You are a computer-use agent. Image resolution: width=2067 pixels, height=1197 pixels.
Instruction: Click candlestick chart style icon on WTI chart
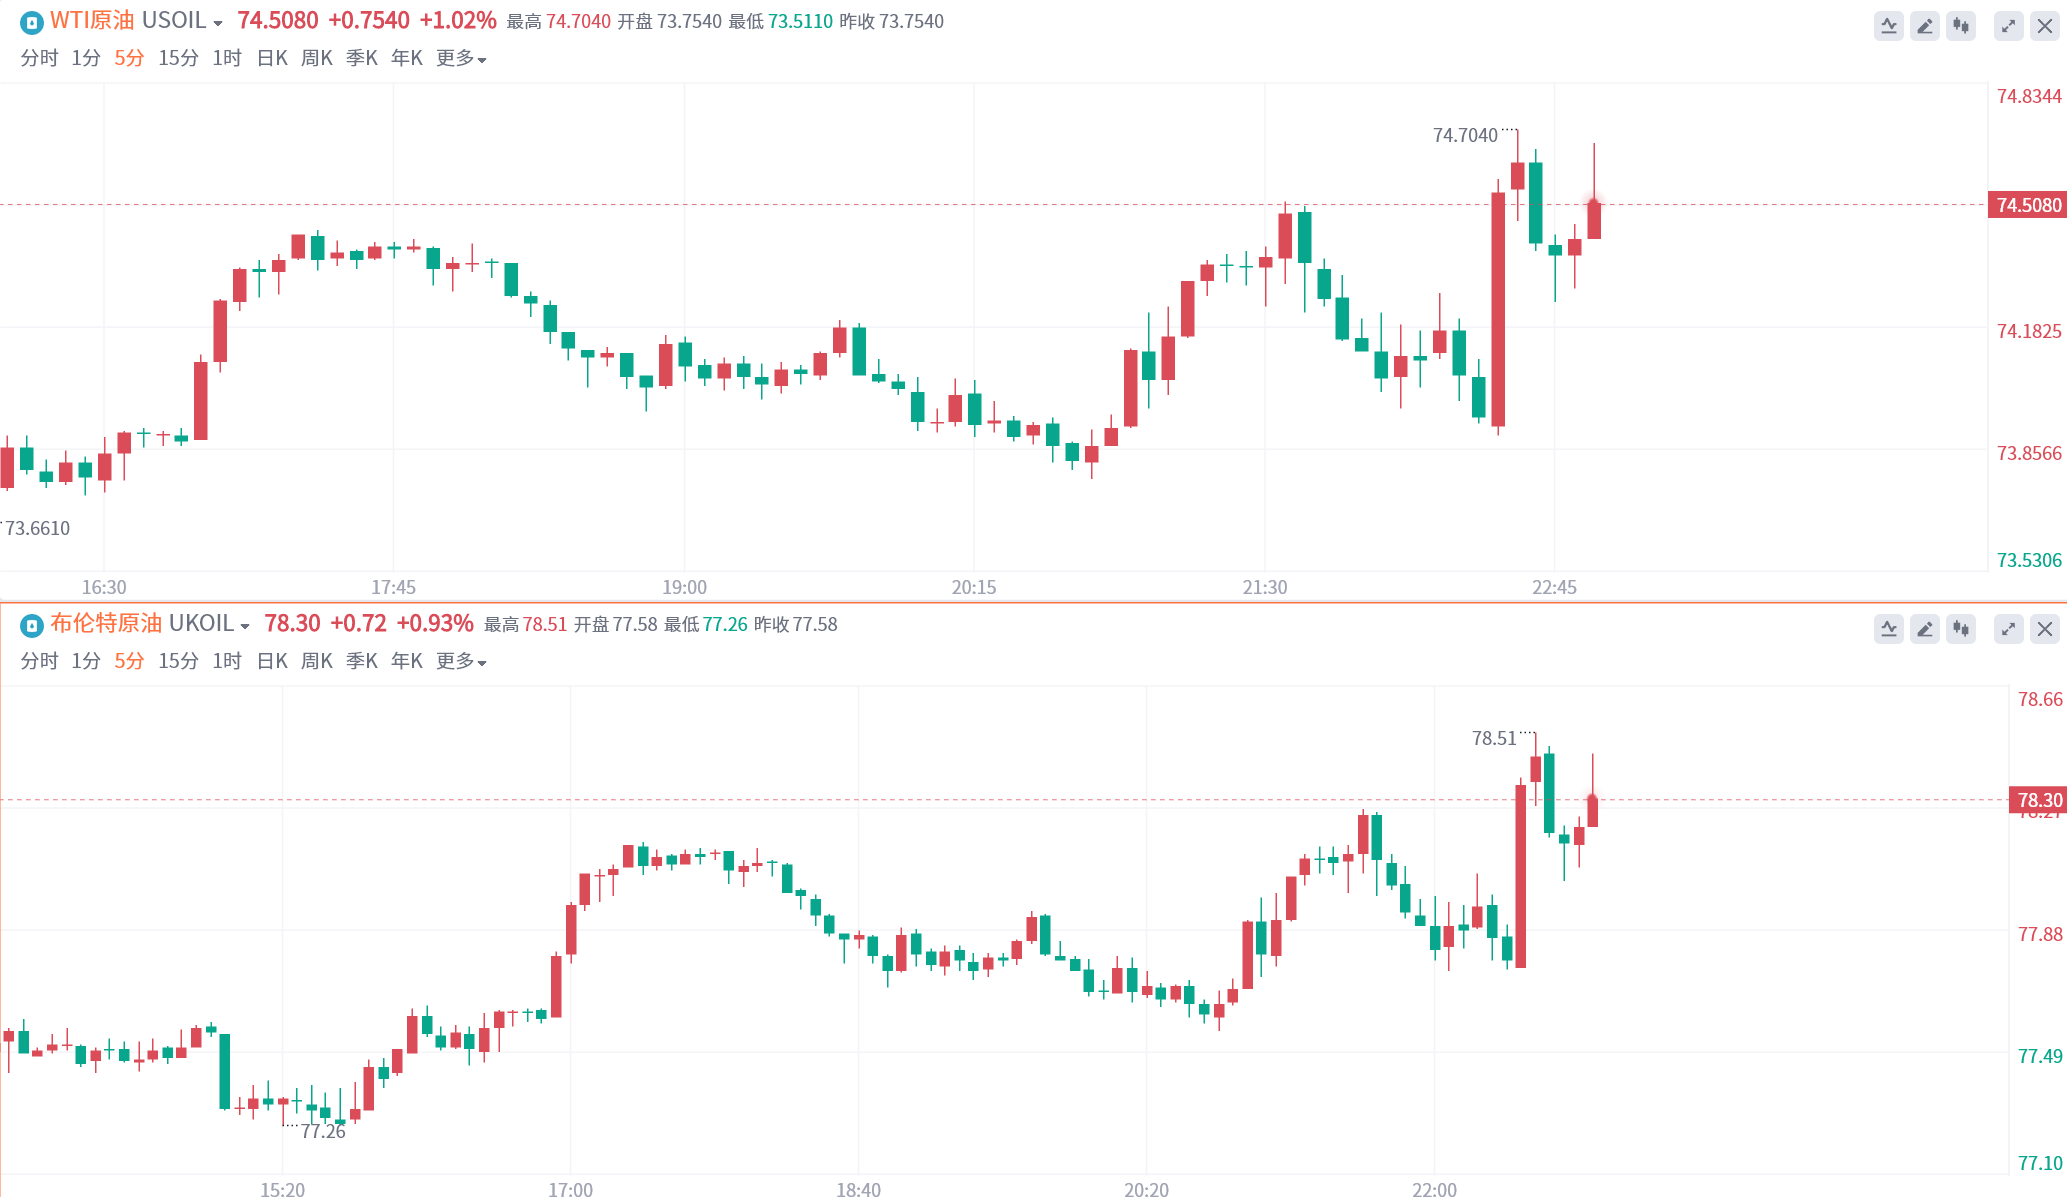(1961, 26)
